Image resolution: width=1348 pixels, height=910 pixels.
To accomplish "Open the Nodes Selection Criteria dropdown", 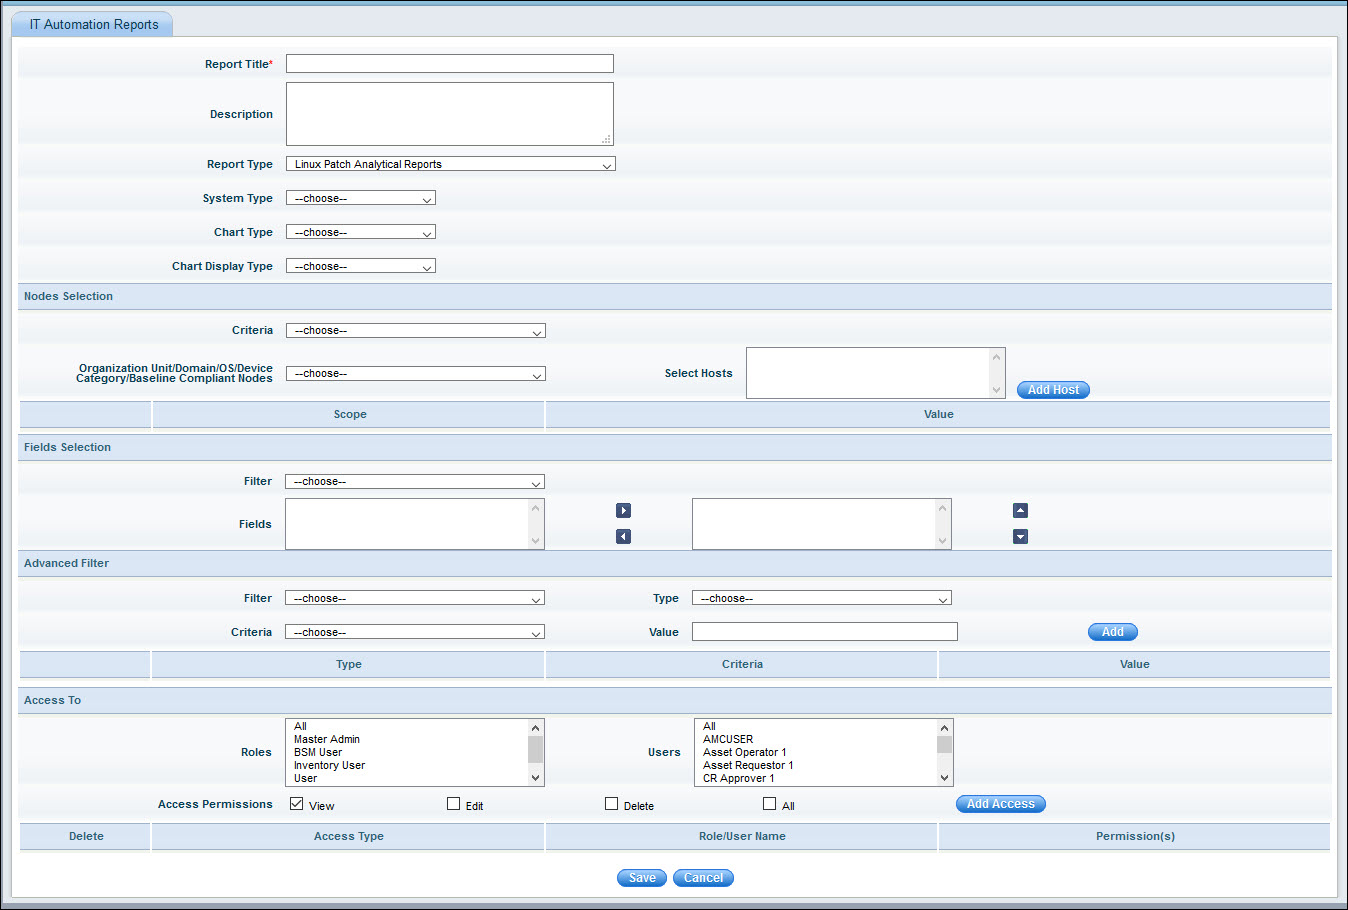I will [415, 331].
